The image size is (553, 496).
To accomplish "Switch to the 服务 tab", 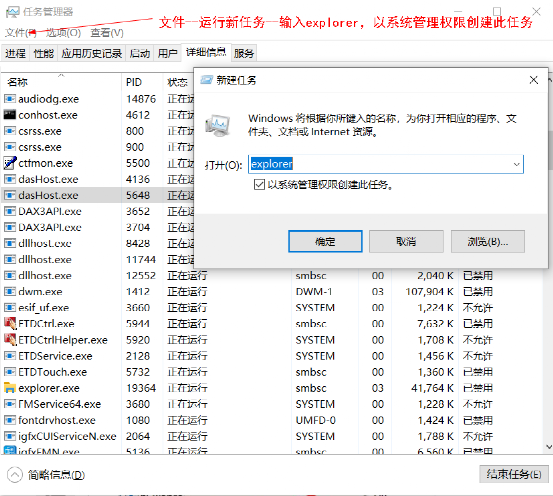I will point(244,53).
